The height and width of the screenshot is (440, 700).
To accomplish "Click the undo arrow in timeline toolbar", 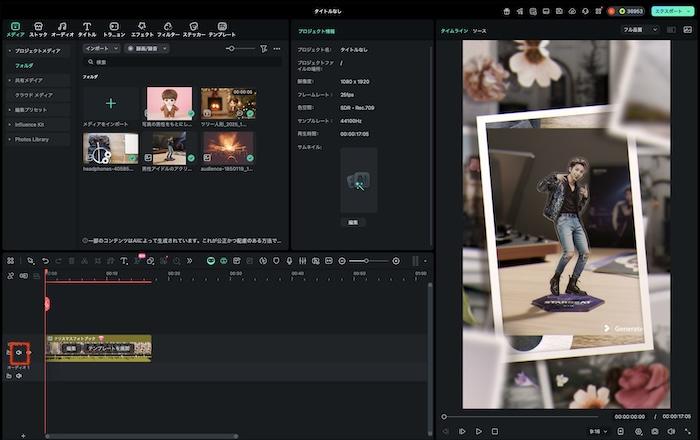I will (x=45, y=261).
